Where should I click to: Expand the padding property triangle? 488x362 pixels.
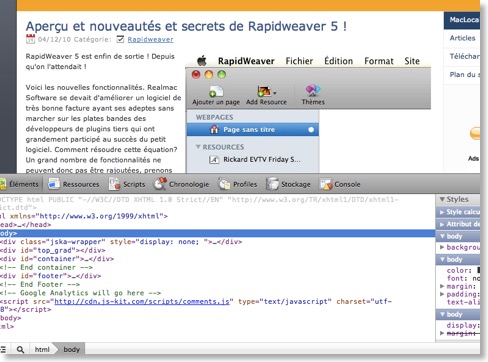(442, 294)
